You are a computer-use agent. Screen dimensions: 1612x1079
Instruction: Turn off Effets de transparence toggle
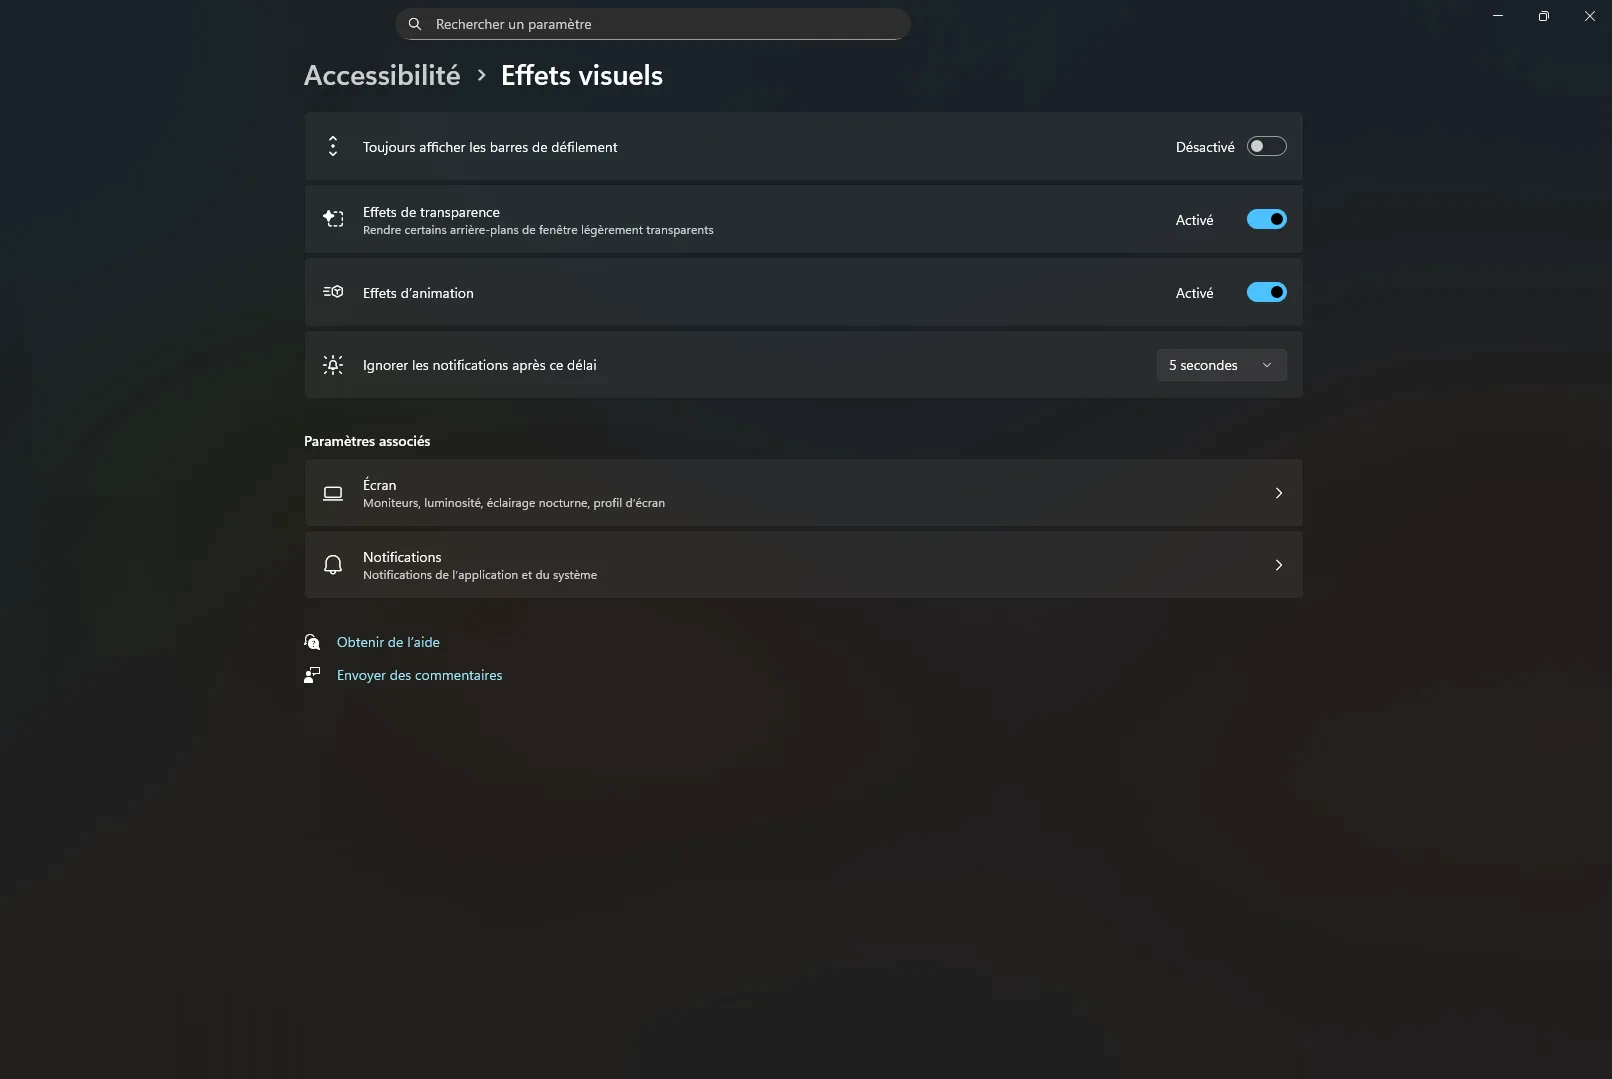1266,220
